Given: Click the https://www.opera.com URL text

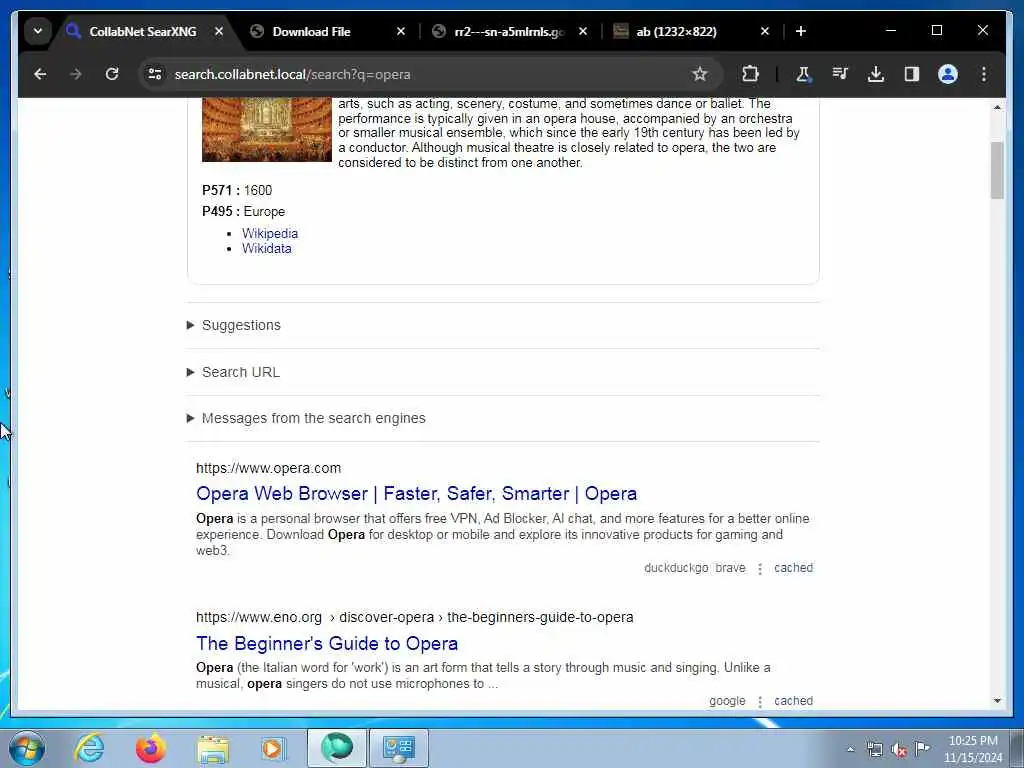Looking at the screenshot, I should coord(268,468).
